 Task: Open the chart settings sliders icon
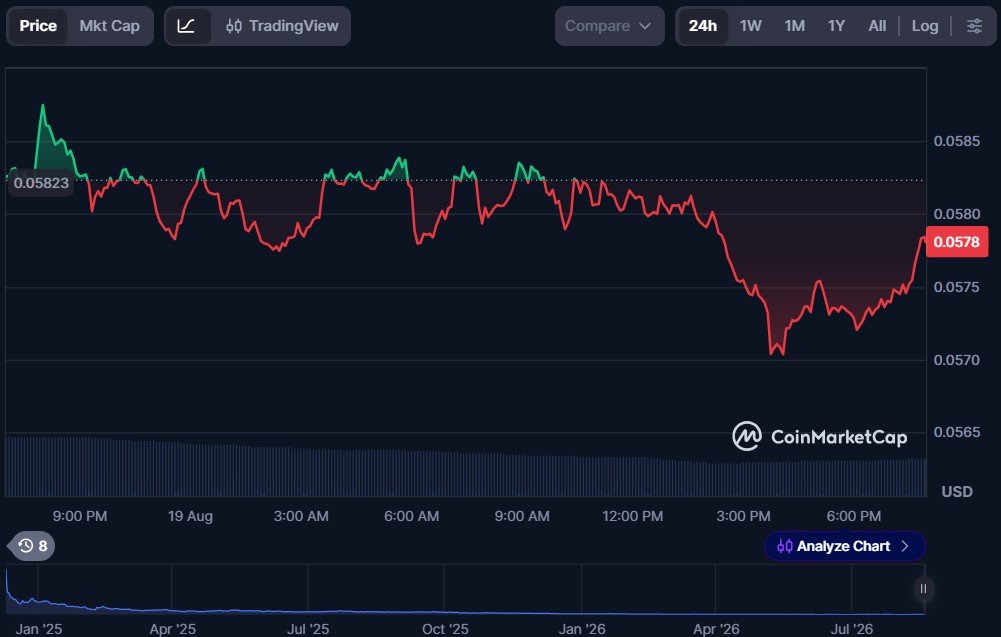pos(974,26)
